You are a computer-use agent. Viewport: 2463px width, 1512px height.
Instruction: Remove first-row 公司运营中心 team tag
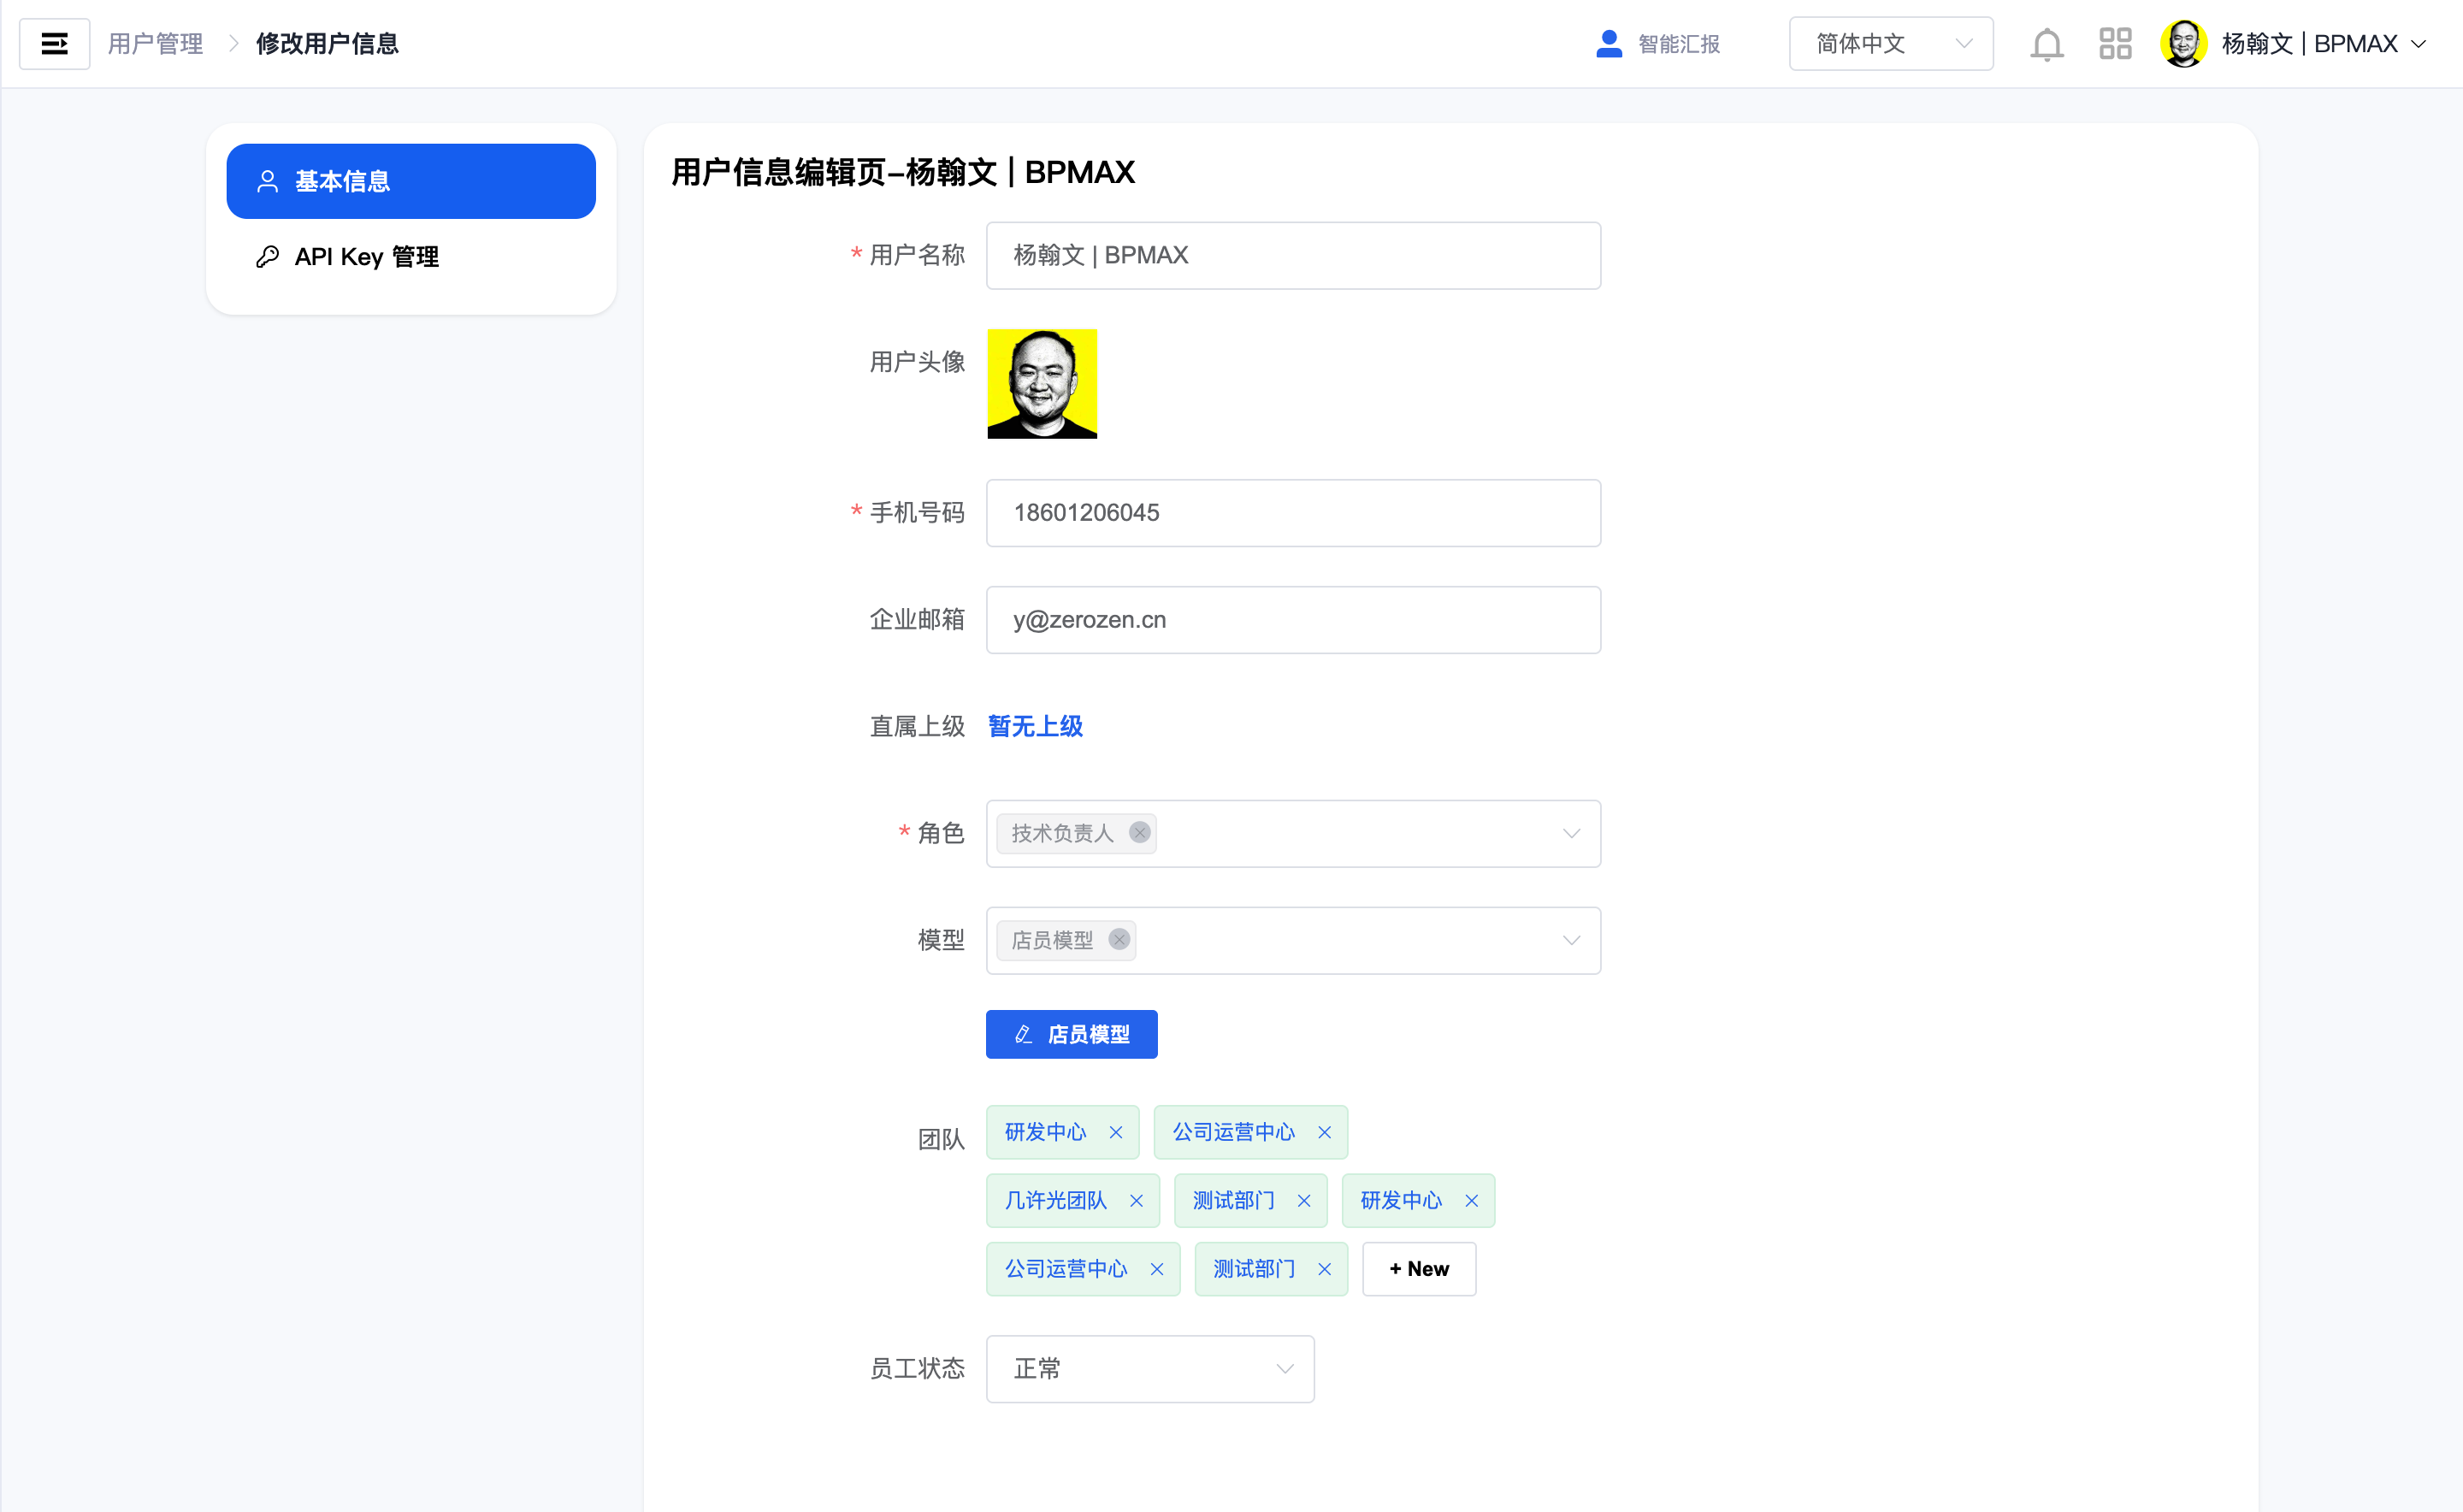click(1324, 1132)
